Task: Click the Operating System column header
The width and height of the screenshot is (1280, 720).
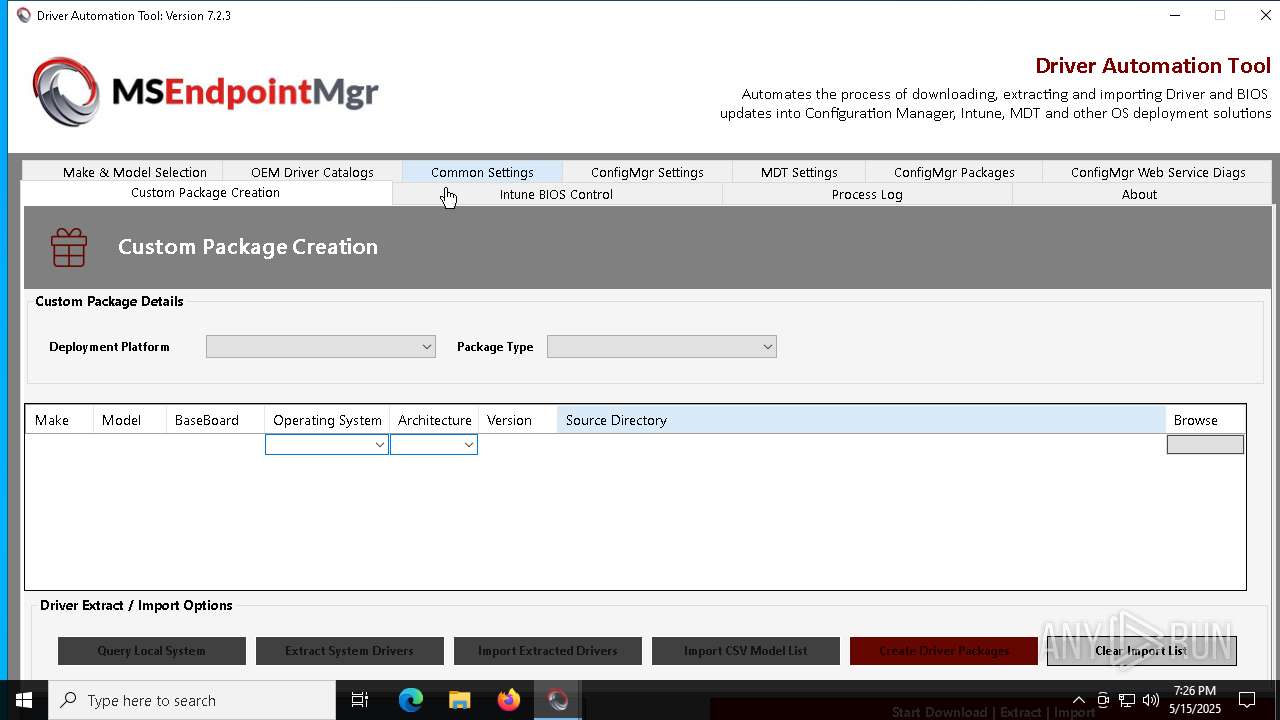Action: point(327,420)
